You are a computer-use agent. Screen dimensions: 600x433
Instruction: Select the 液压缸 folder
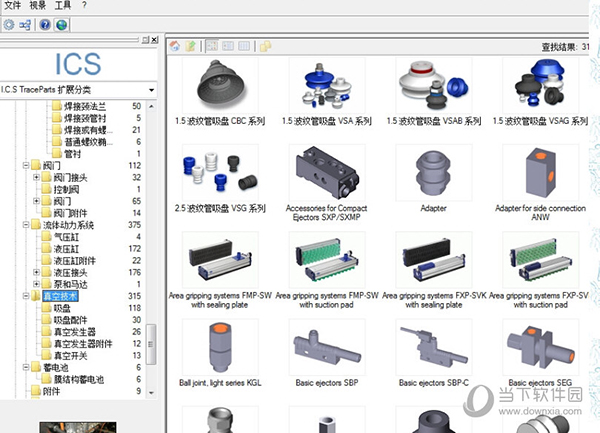[67, 249]
